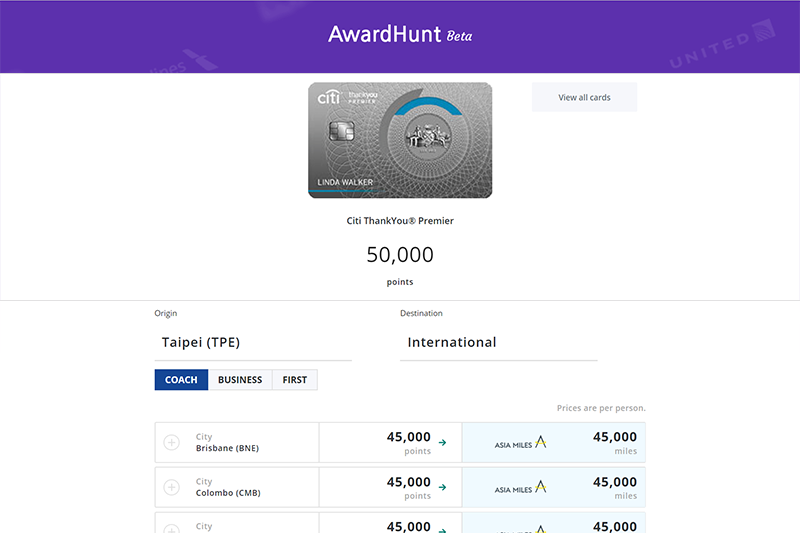Click the 45,000 miles value for Brisbane

point(615,437)
